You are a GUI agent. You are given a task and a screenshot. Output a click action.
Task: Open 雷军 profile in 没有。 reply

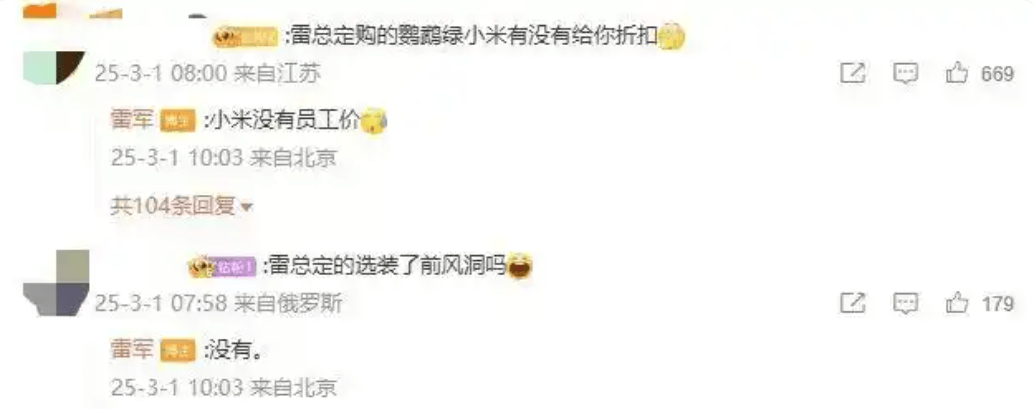[132, 350]
